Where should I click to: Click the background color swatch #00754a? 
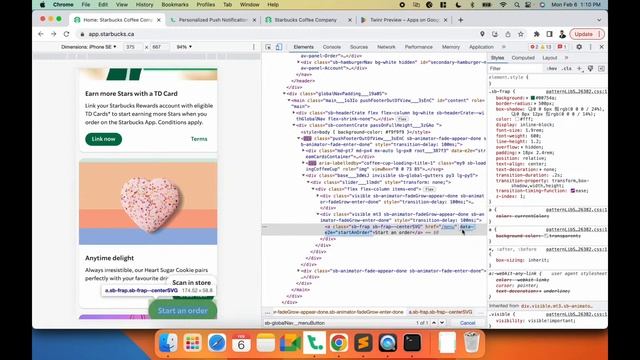(532, 98)
